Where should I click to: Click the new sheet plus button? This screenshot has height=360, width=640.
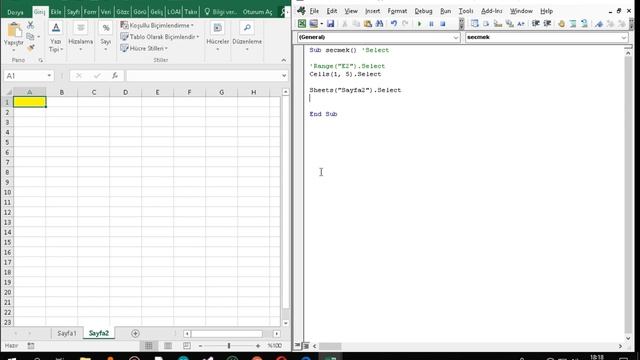pyautogui.click(x=135, y=333)
